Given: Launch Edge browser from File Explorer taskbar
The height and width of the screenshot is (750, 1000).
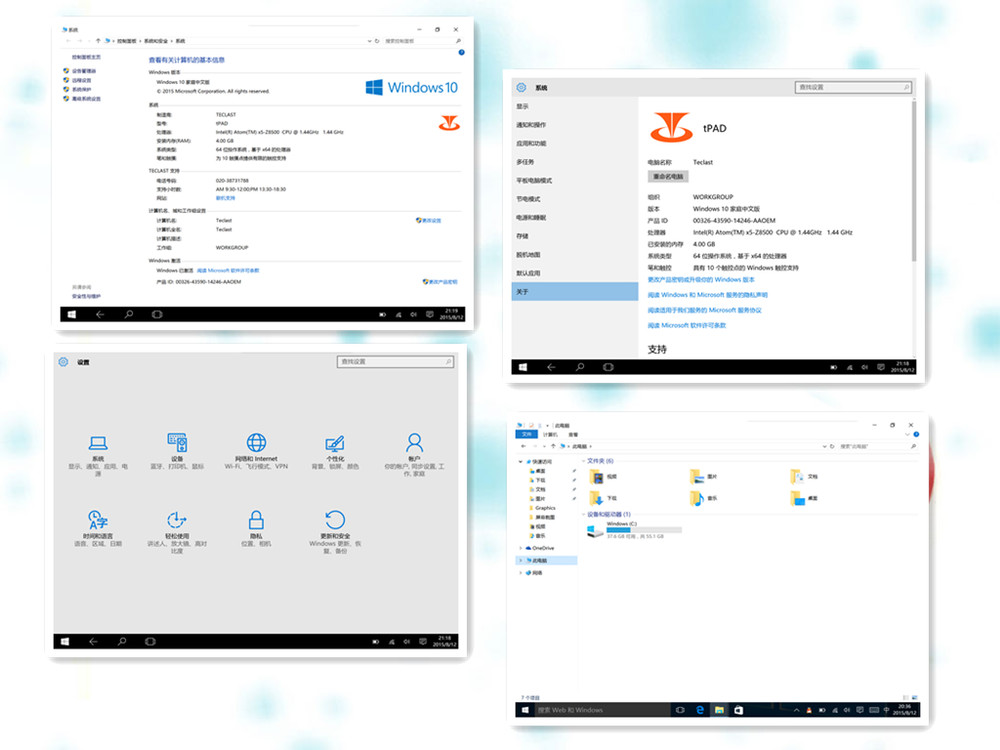Looking at the screenshot, I should click(x=700, y=710).
